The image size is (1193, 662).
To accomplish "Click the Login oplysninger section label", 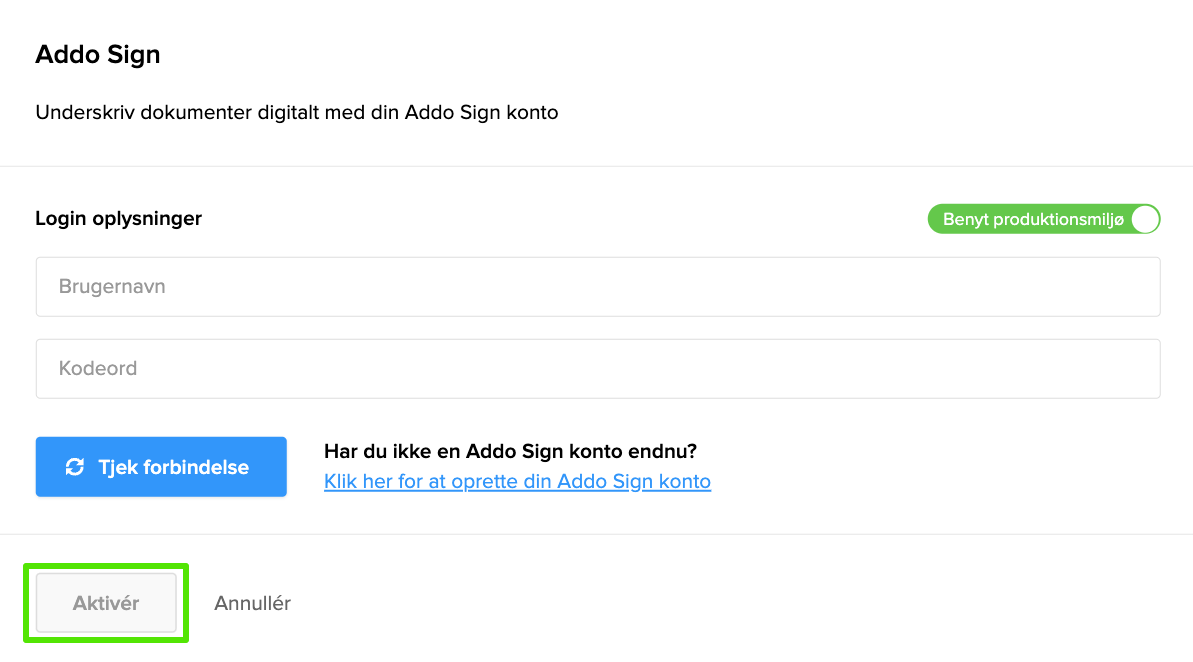I will (x=118, y=218).
